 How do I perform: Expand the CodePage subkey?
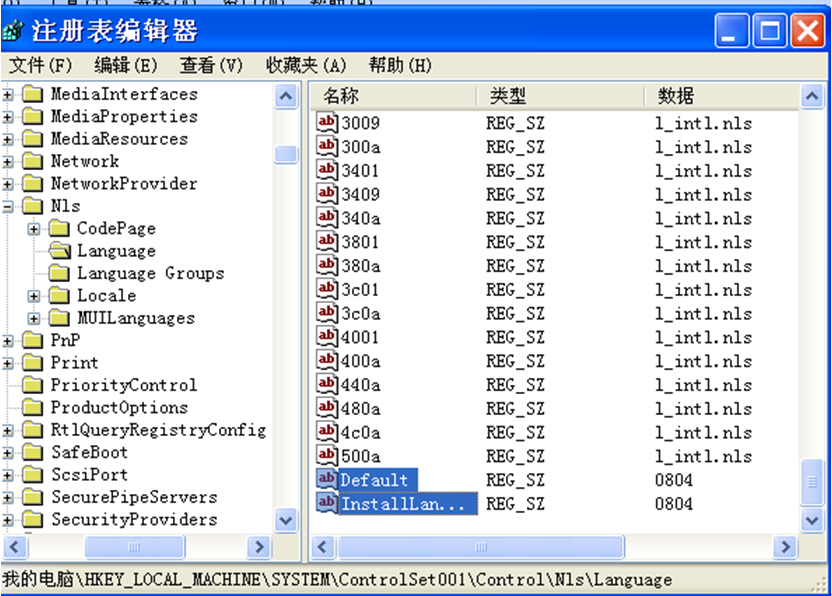pos(34,229)
